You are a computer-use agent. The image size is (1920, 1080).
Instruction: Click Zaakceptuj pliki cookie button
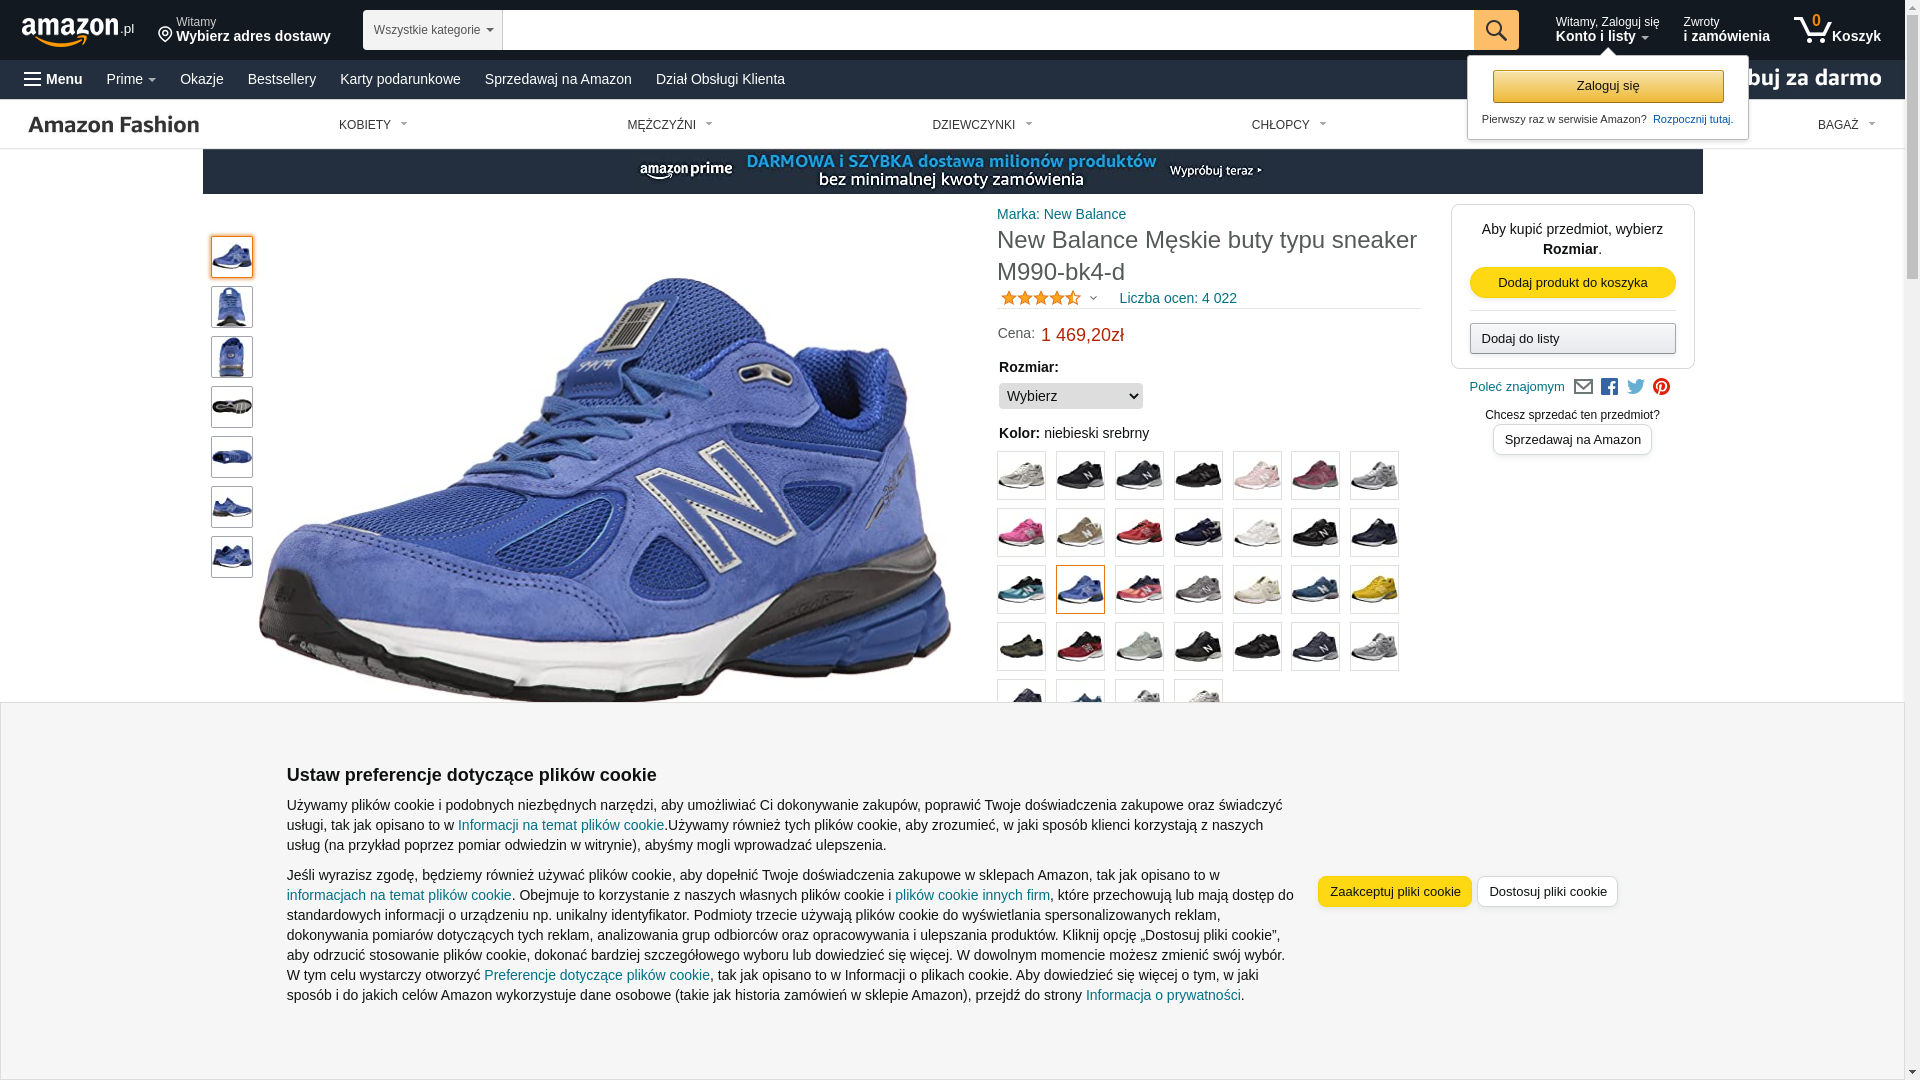click(x=1394, y=891)
